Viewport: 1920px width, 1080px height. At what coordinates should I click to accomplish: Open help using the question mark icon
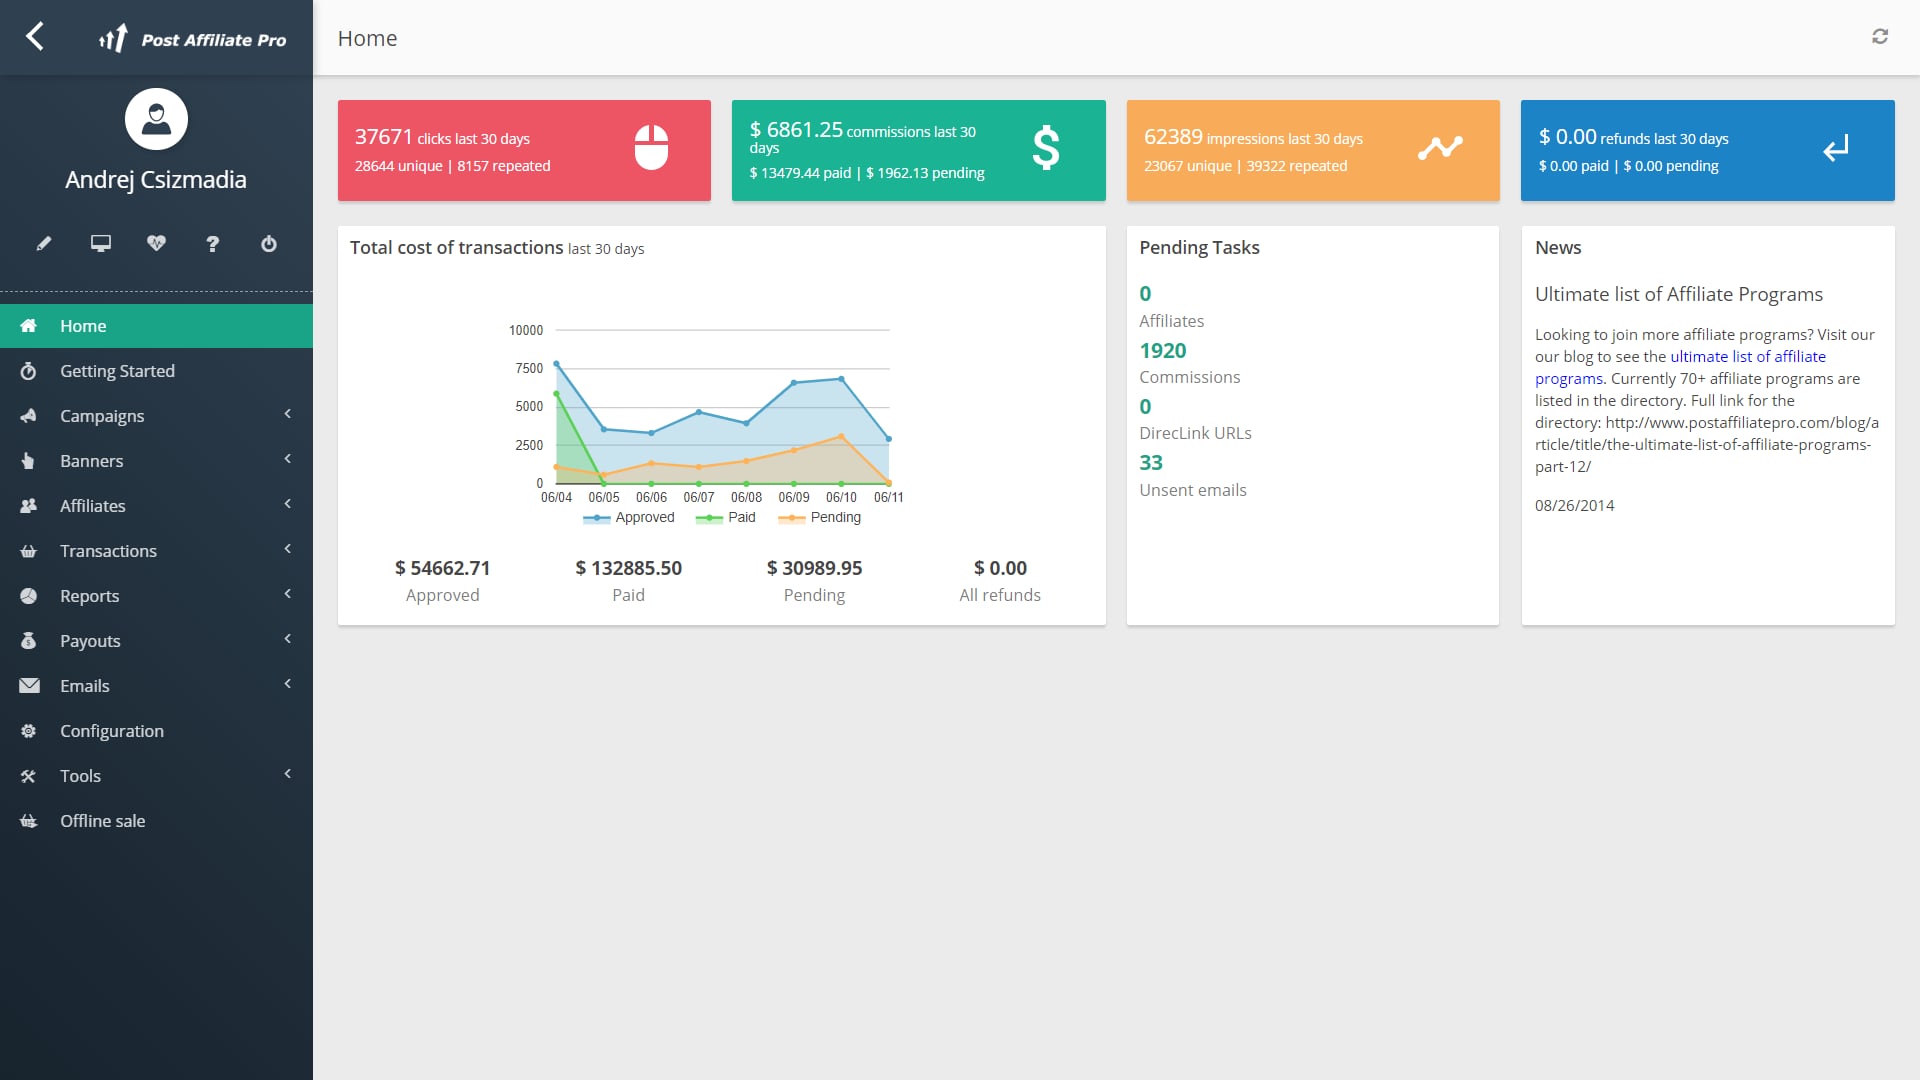(x=212, y=243)
